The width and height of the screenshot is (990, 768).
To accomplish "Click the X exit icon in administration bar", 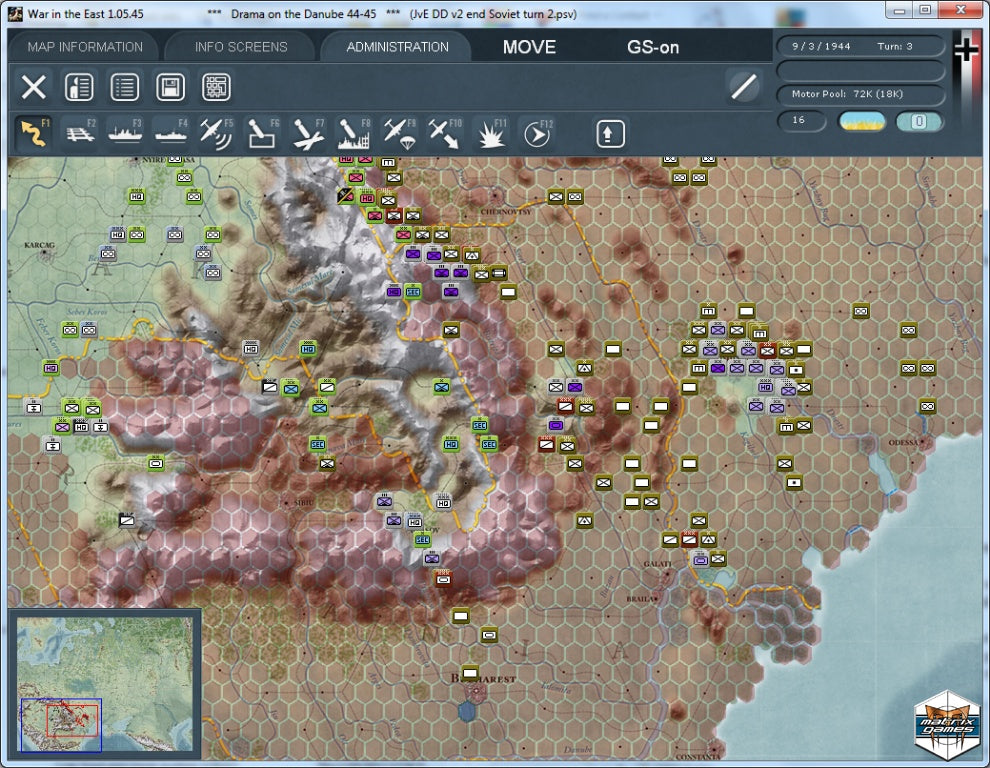I will 34,87.
